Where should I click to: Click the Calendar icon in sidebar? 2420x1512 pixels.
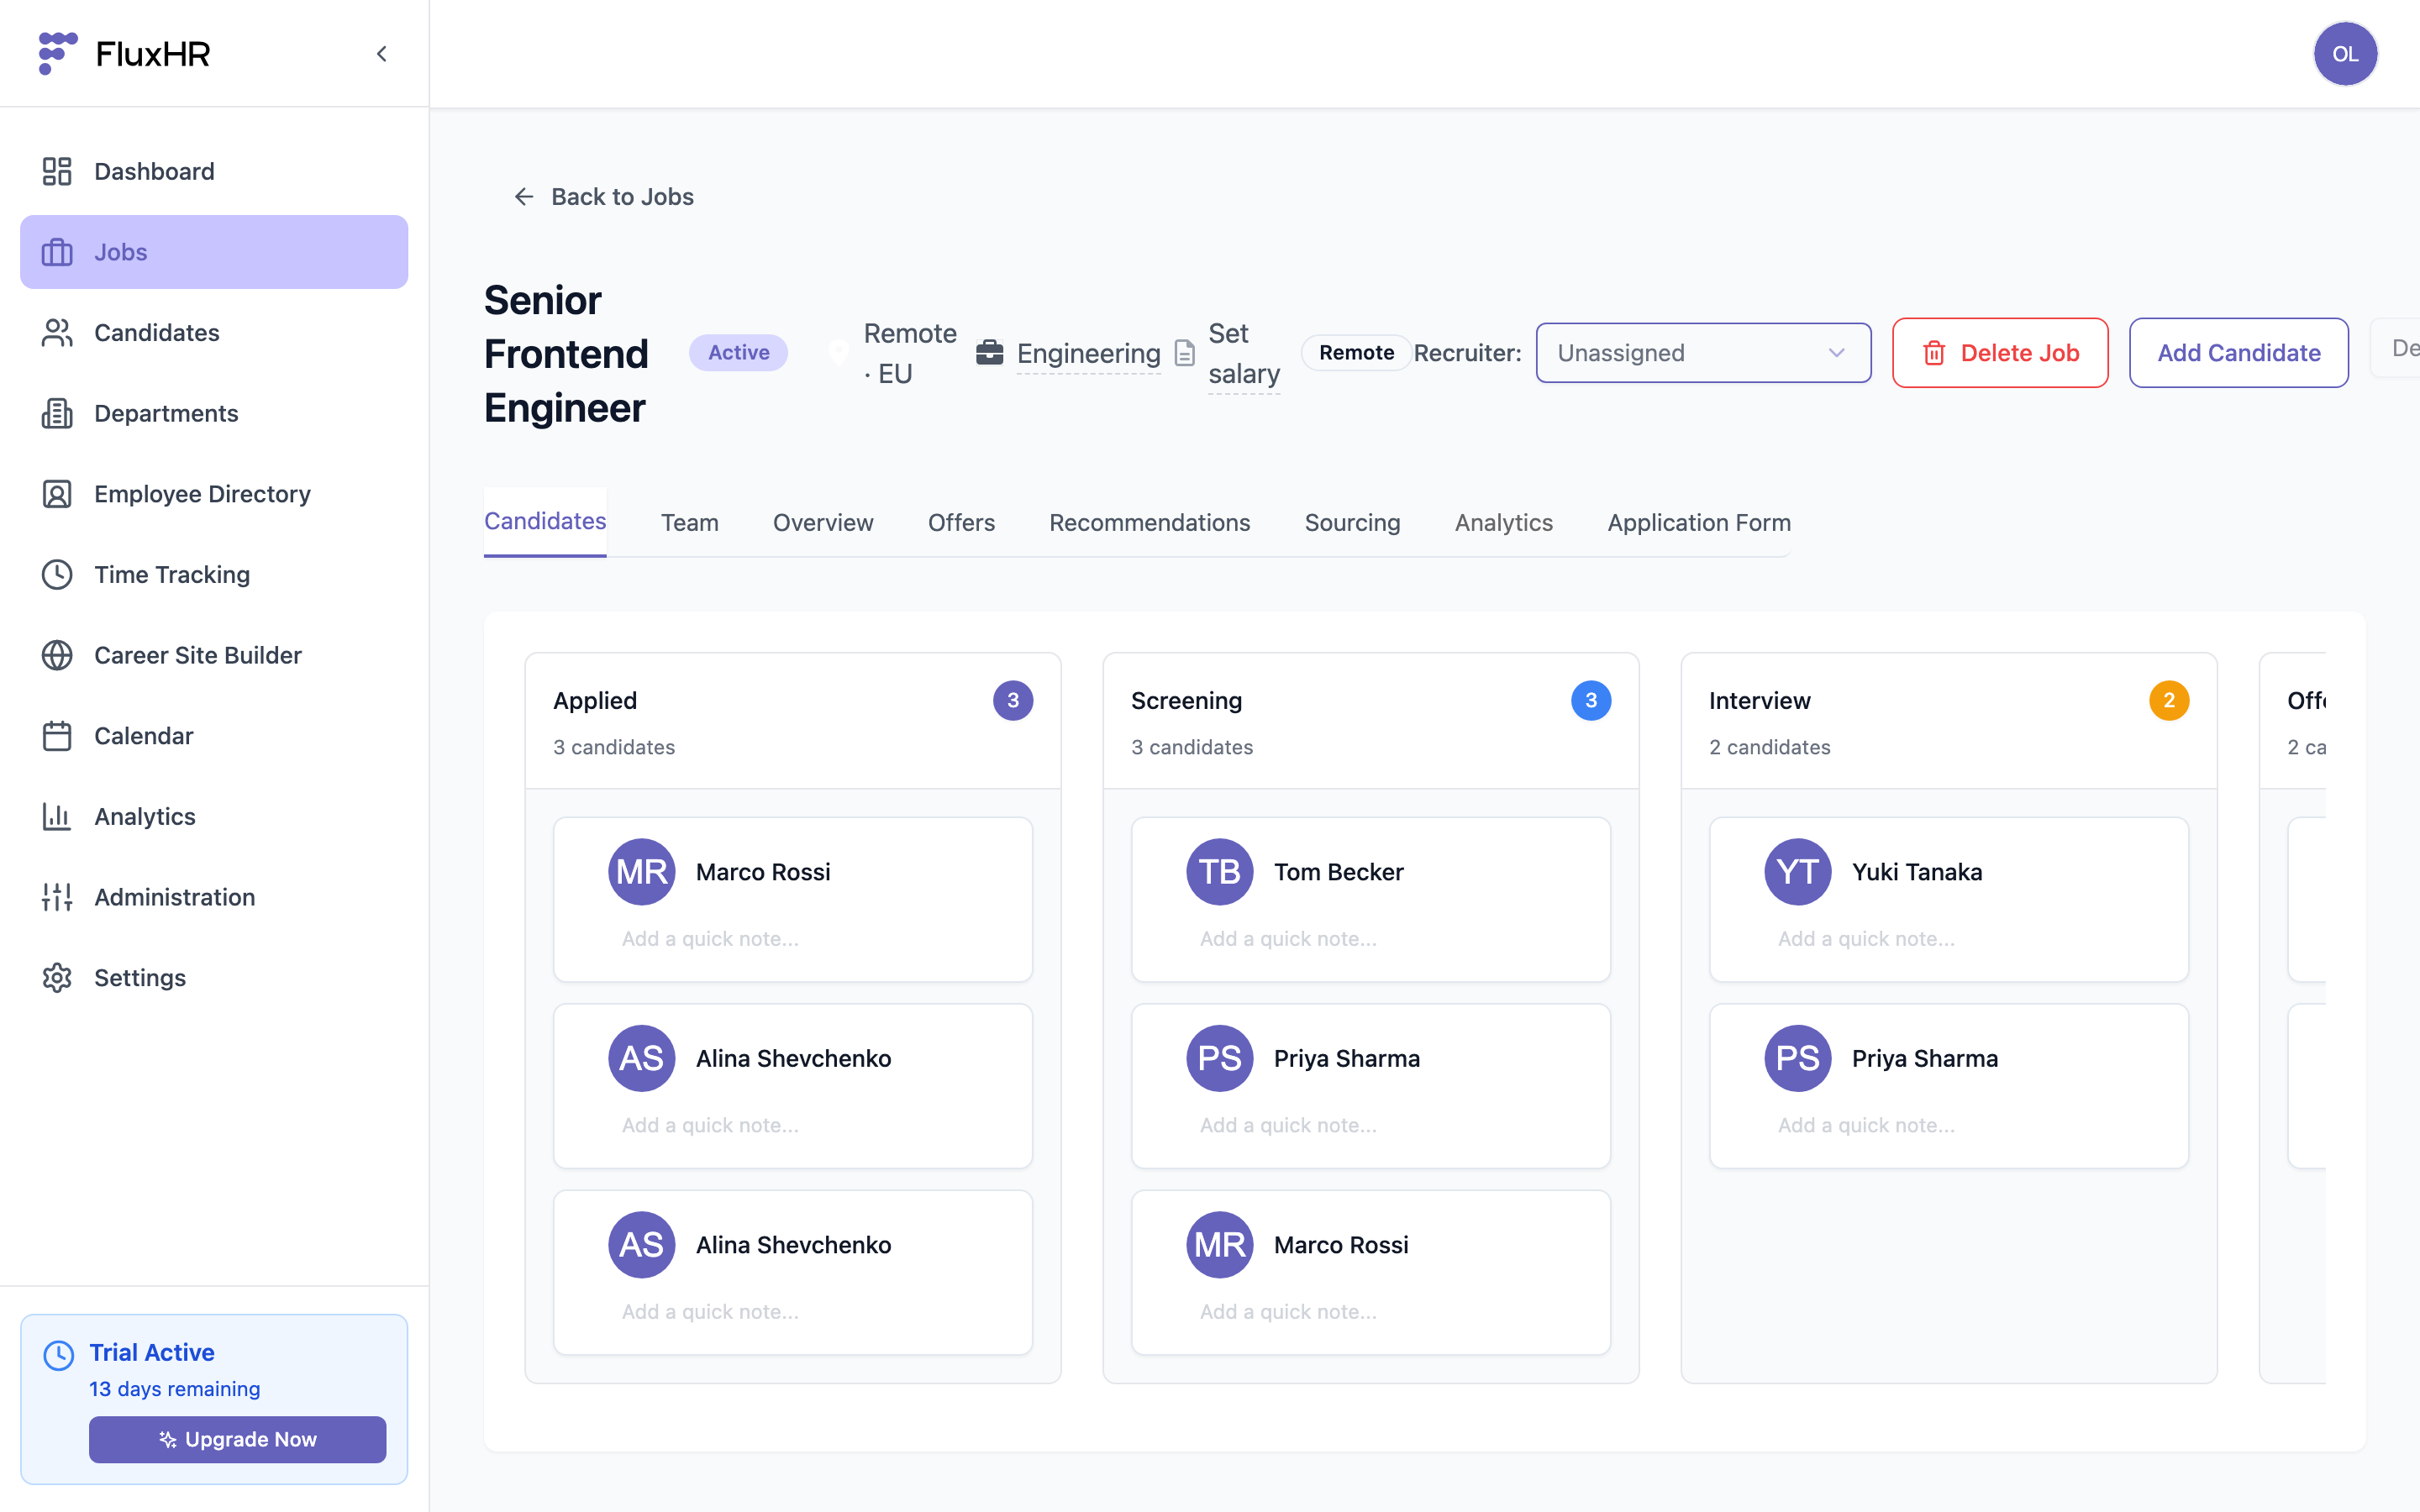click(x=57, y=736)
